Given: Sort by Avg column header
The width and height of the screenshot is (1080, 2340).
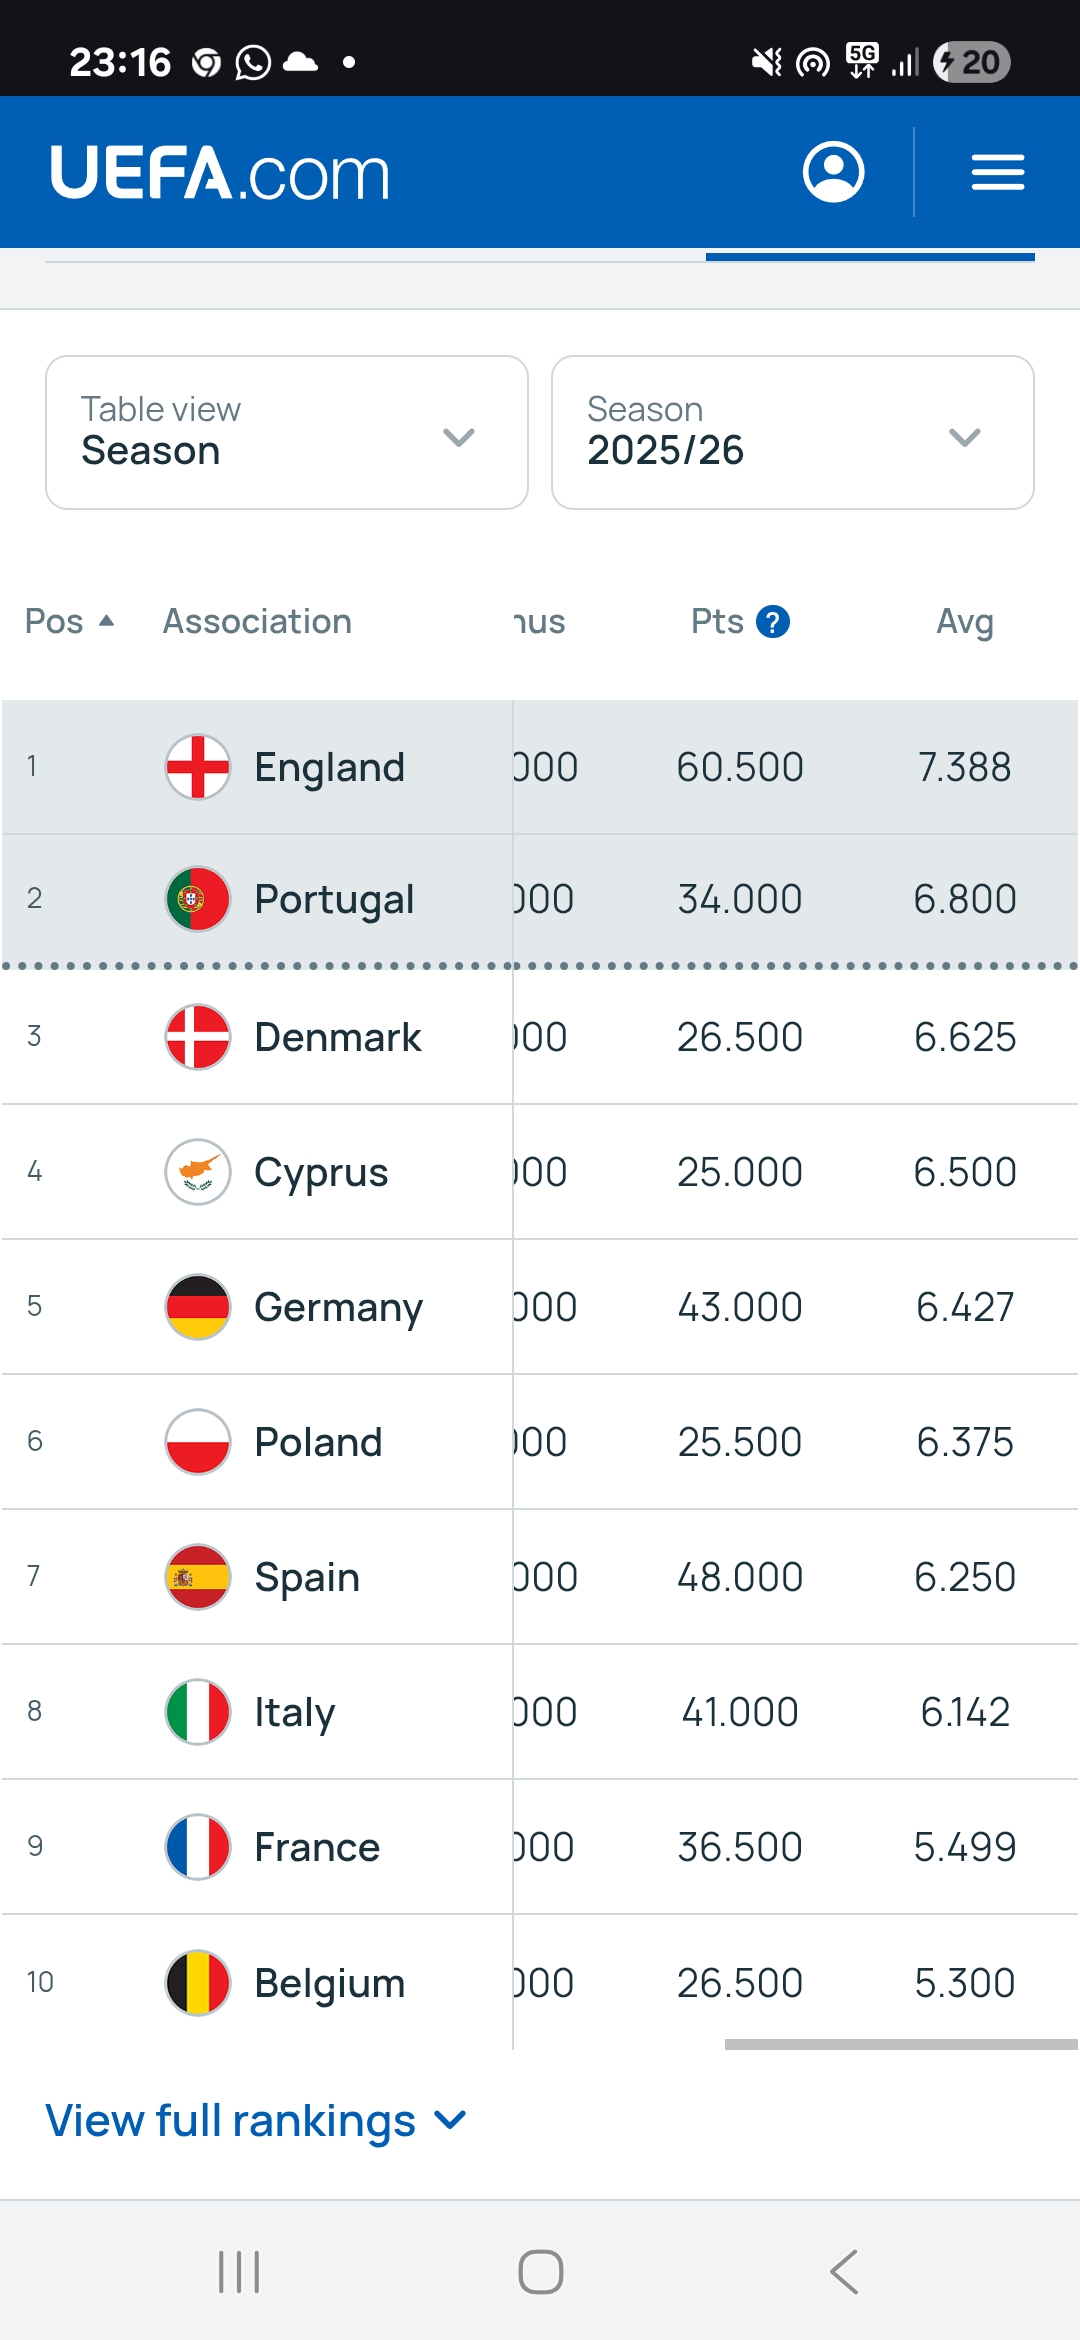Looking at the screenshot, I should click(x=964, y=621).
